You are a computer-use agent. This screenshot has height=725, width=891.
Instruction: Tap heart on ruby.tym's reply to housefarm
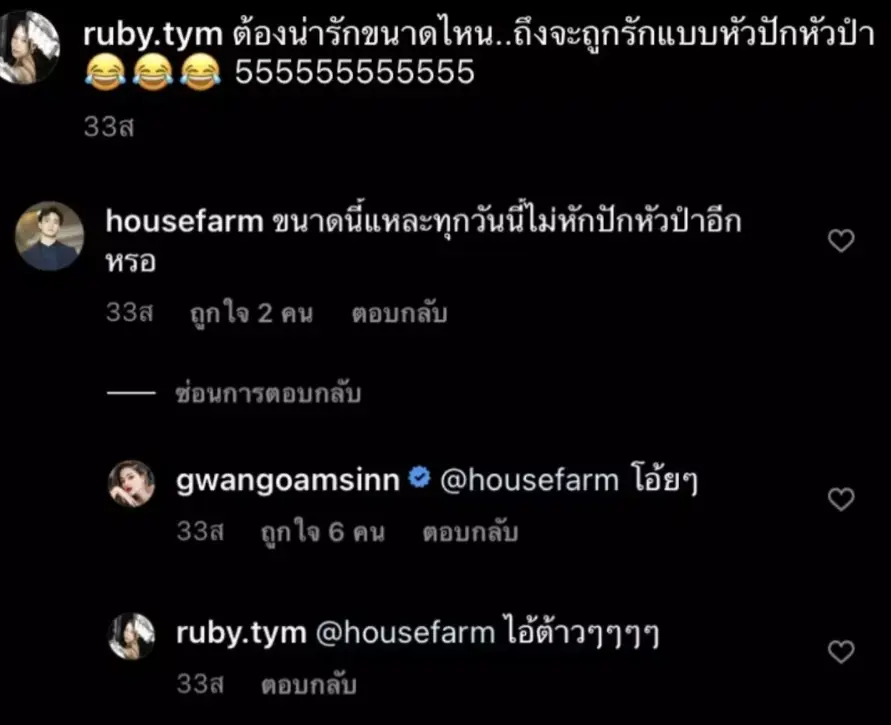(841, 652)
